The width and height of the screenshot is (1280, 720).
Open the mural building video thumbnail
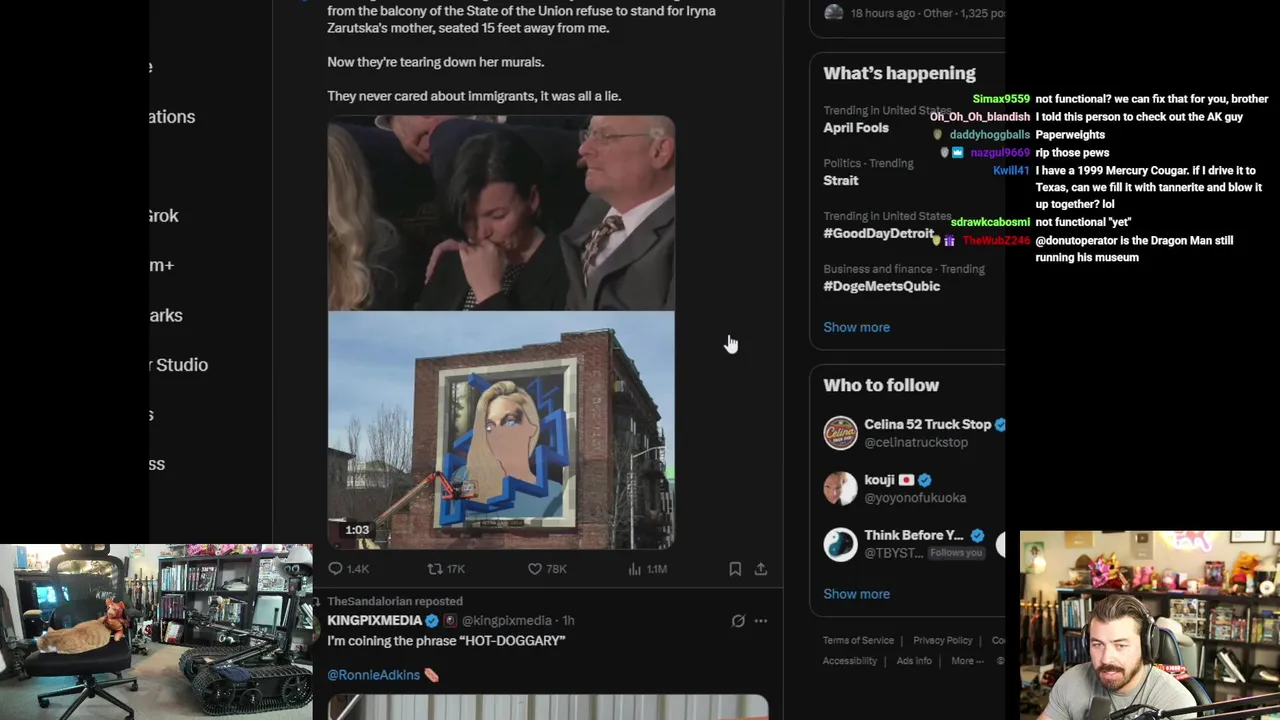tap(501, 431)
